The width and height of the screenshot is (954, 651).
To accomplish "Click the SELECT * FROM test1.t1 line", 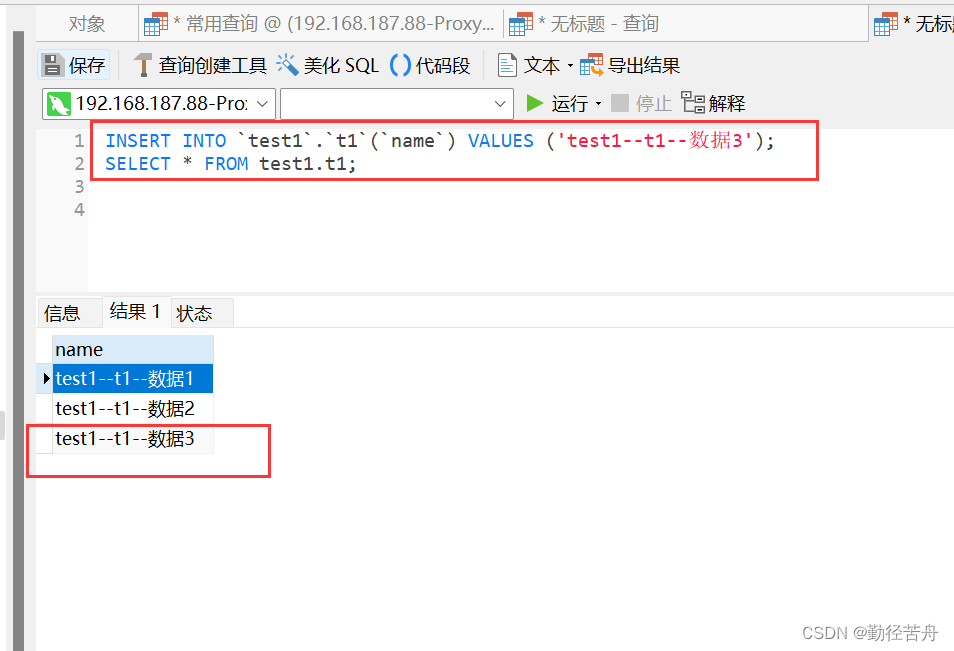I will 231,164.
